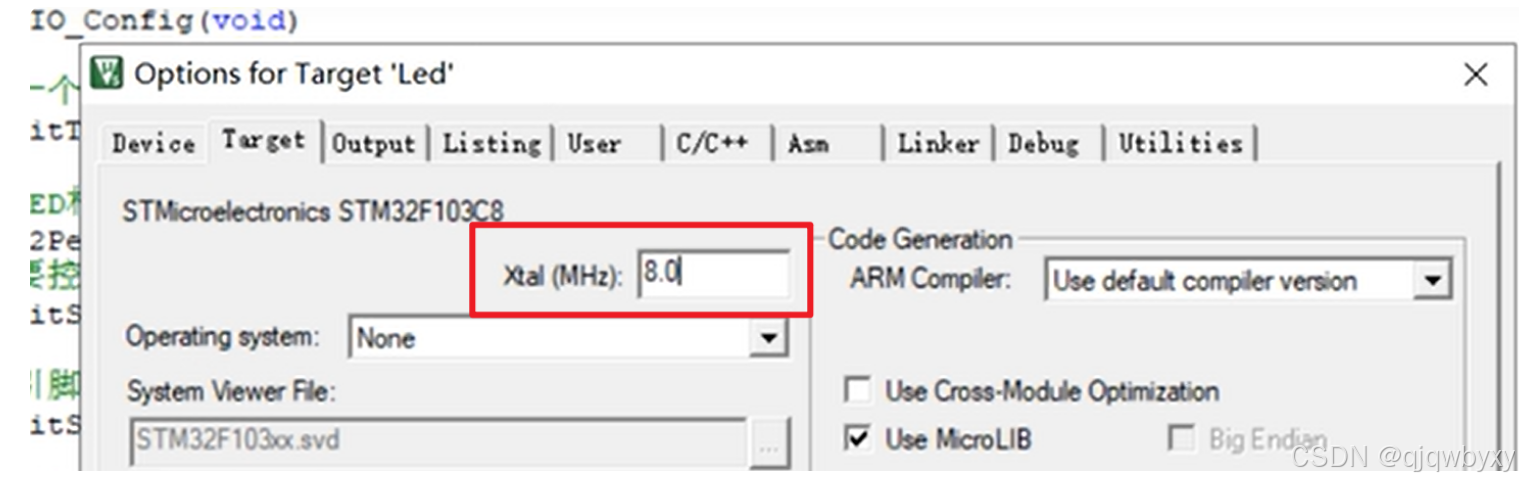Click the System Viewer File browse button
The width and height of the screenshot is (1519, 483).
[769, 441]
